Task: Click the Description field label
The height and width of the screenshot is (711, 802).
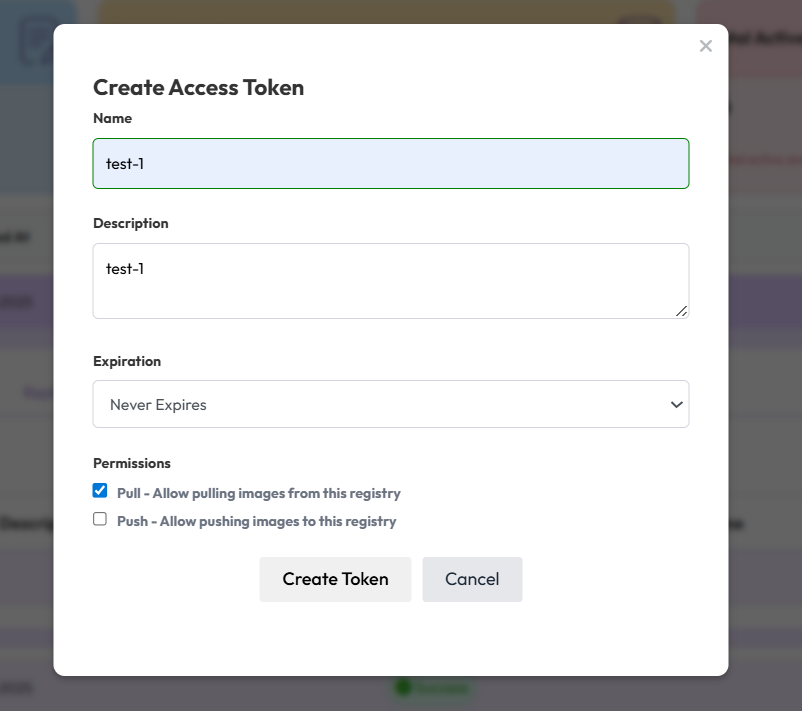Action: pos(131,223)
